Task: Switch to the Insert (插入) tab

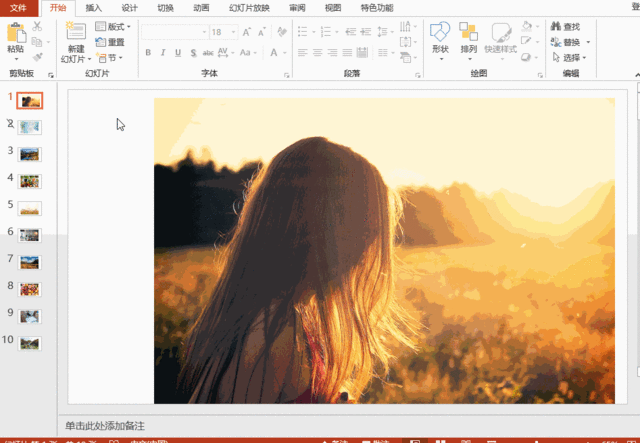Action: 93,7
